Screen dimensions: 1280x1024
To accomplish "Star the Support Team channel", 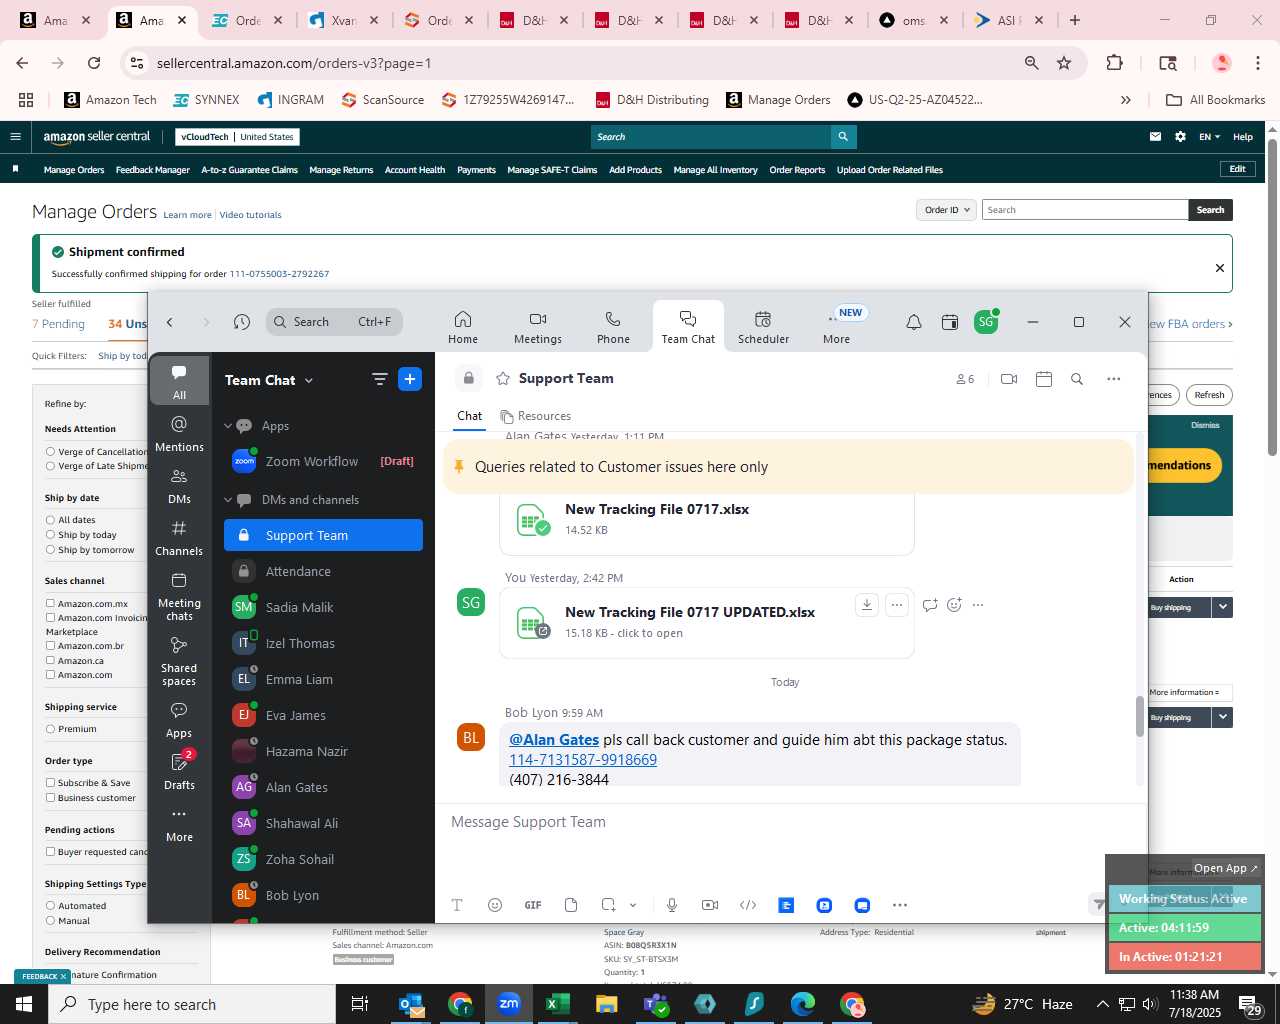I will point(503,378).
